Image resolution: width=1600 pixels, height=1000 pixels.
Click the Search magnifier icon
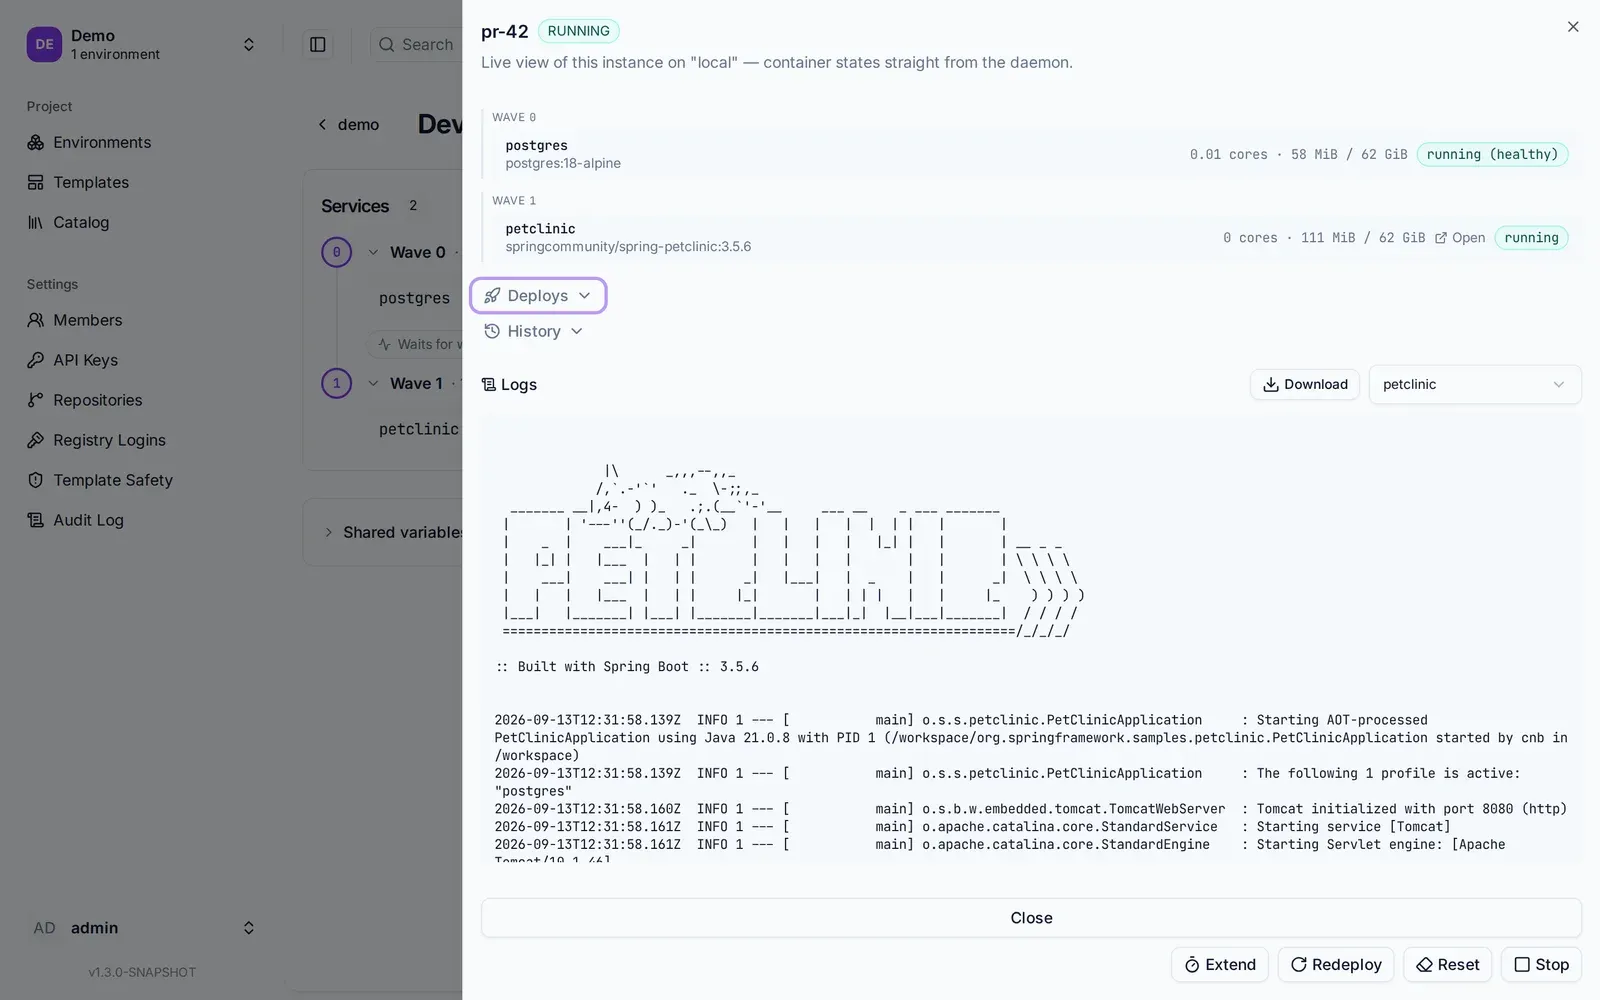[x=386, y=44]
